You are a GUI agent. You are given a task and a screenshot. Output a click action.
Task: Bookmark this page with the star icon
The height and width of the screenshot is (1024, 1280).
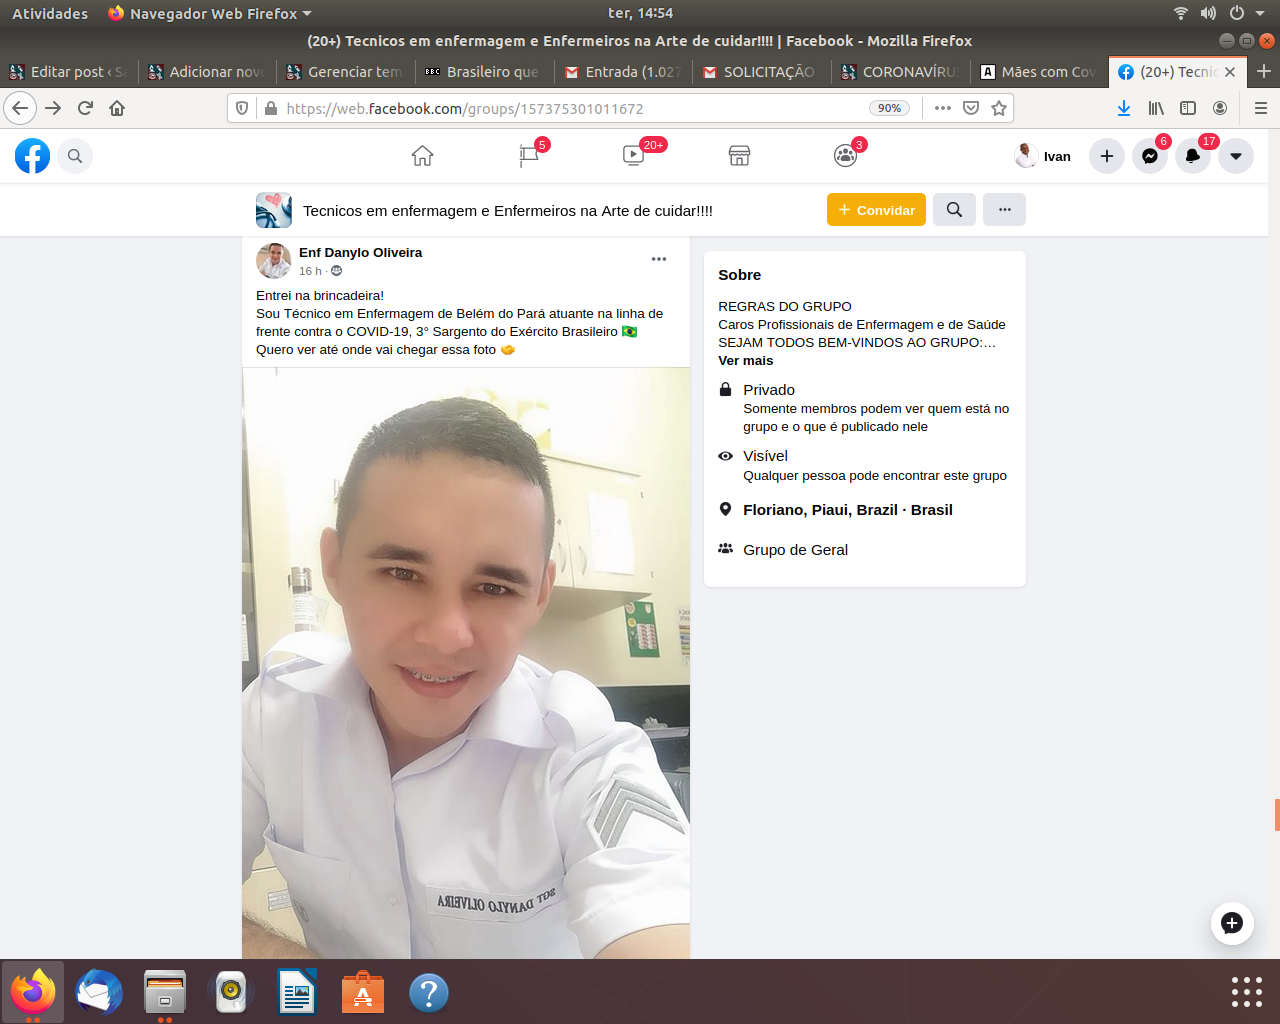click(999, 108)
